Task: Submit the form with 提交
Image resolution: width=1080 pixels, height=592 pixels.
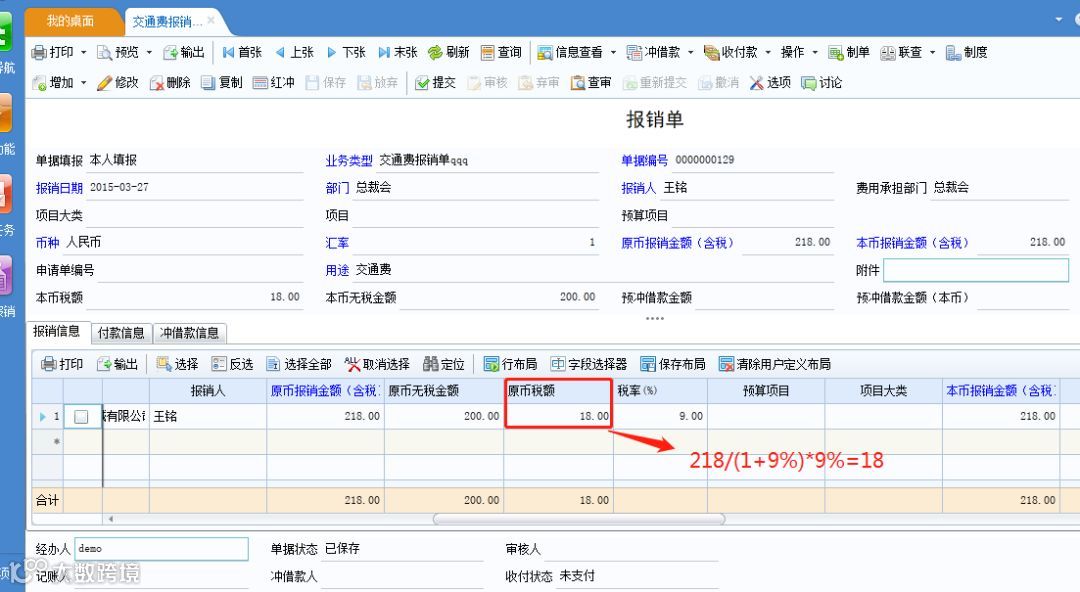Action: coord(435,83)
